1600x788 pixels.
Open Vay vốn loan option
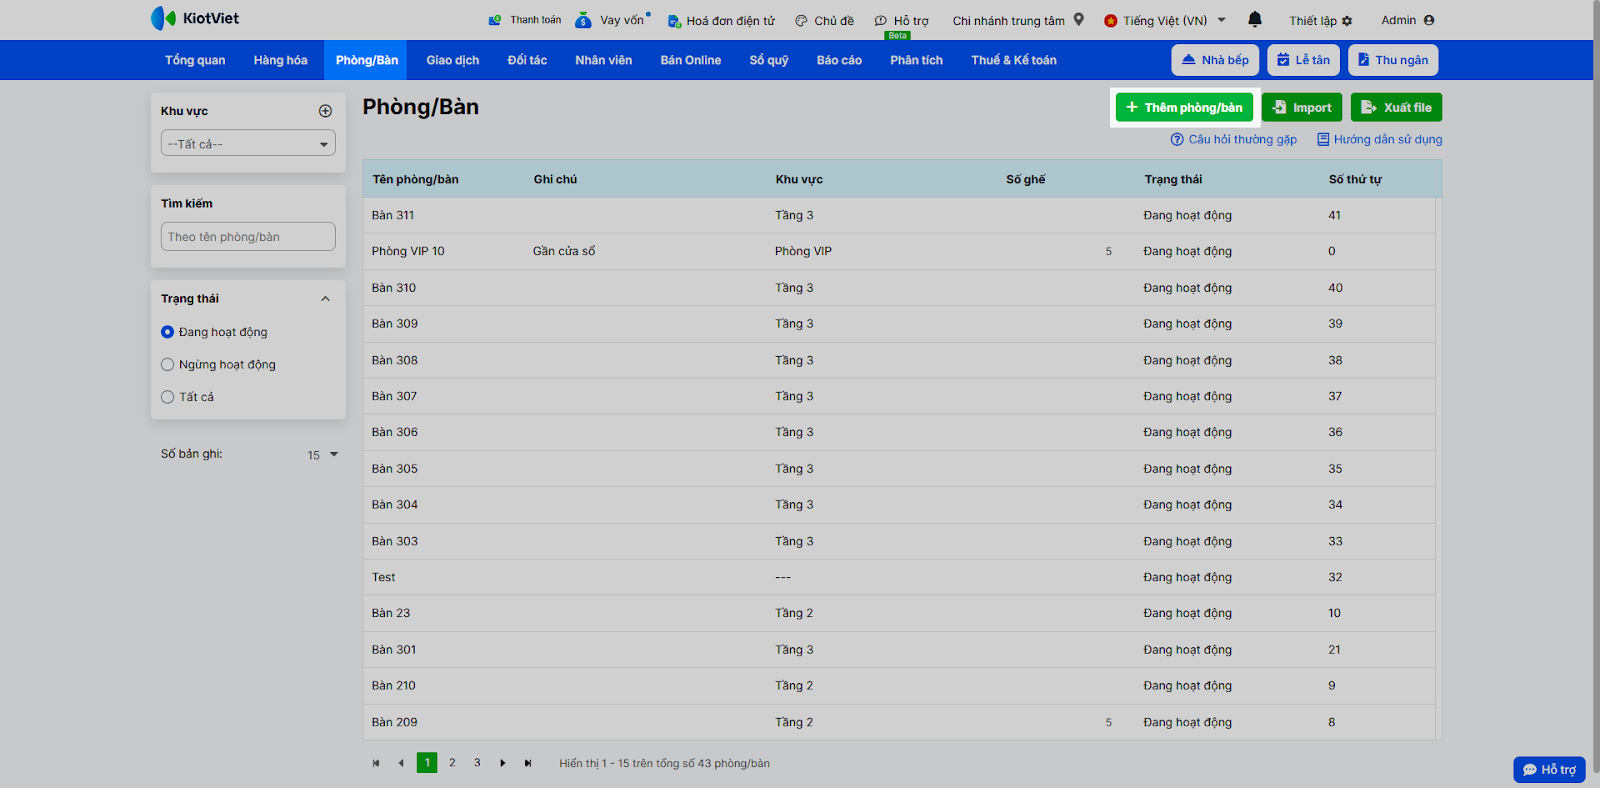[612, 20]
